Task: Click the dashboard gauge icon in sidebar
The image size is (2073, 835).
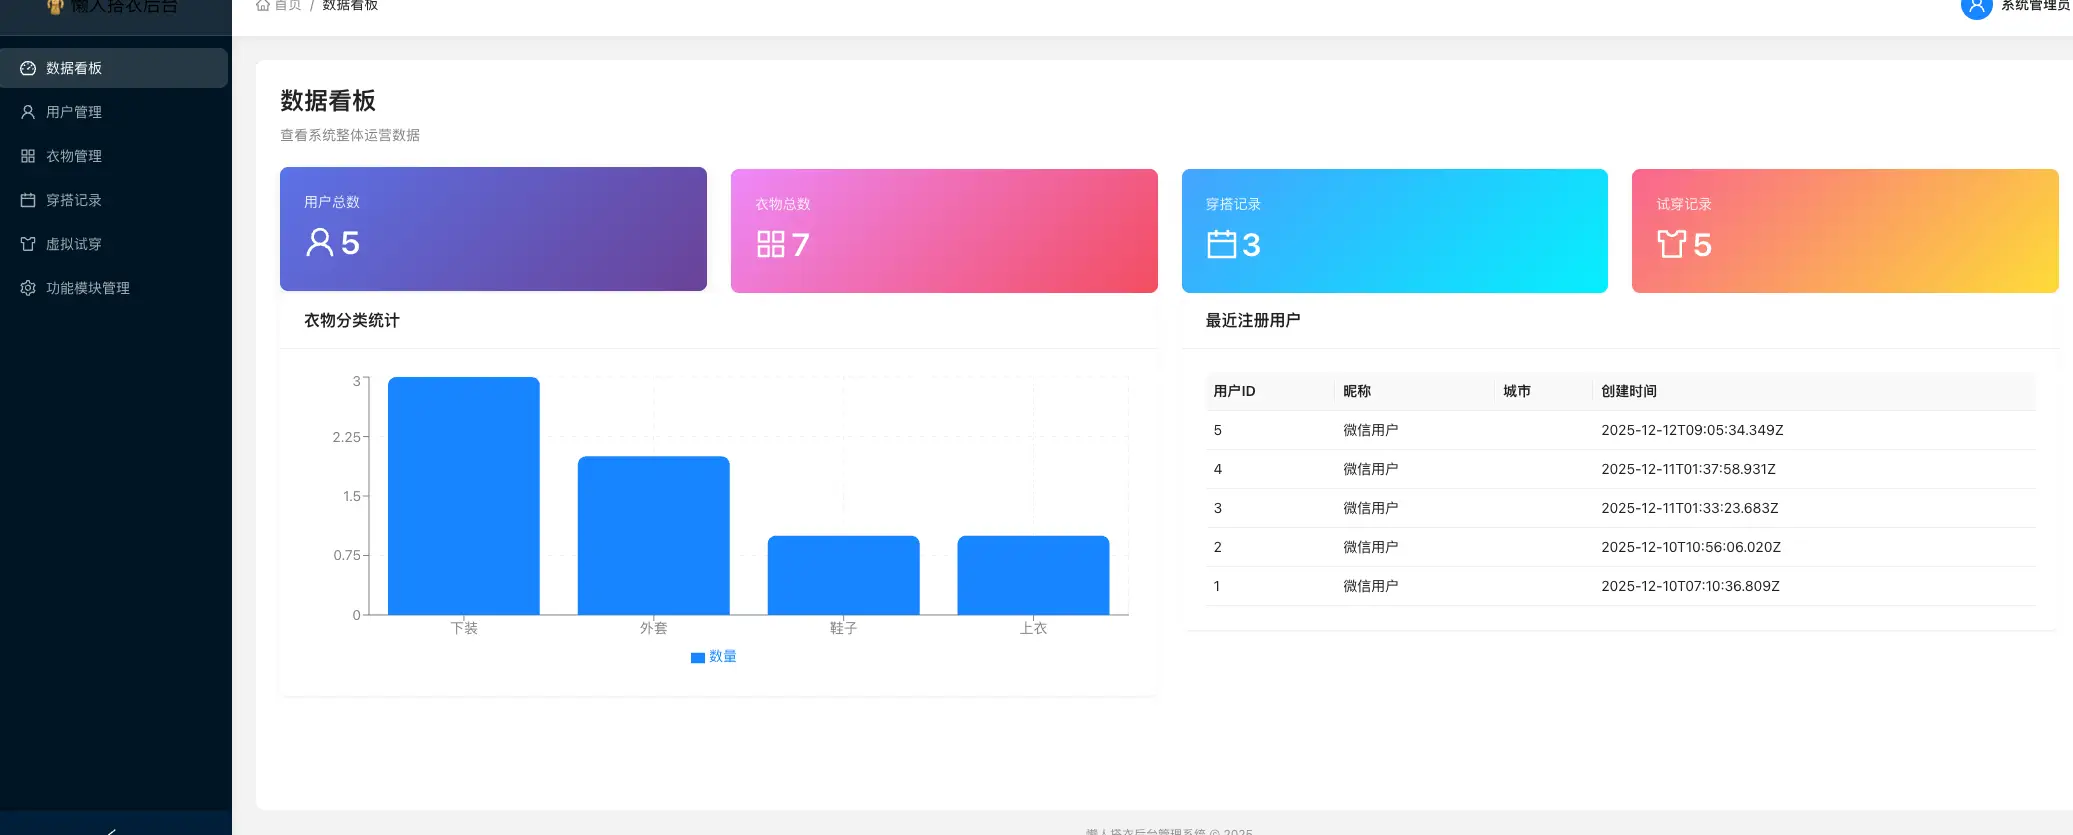Action: pos(28,68)
